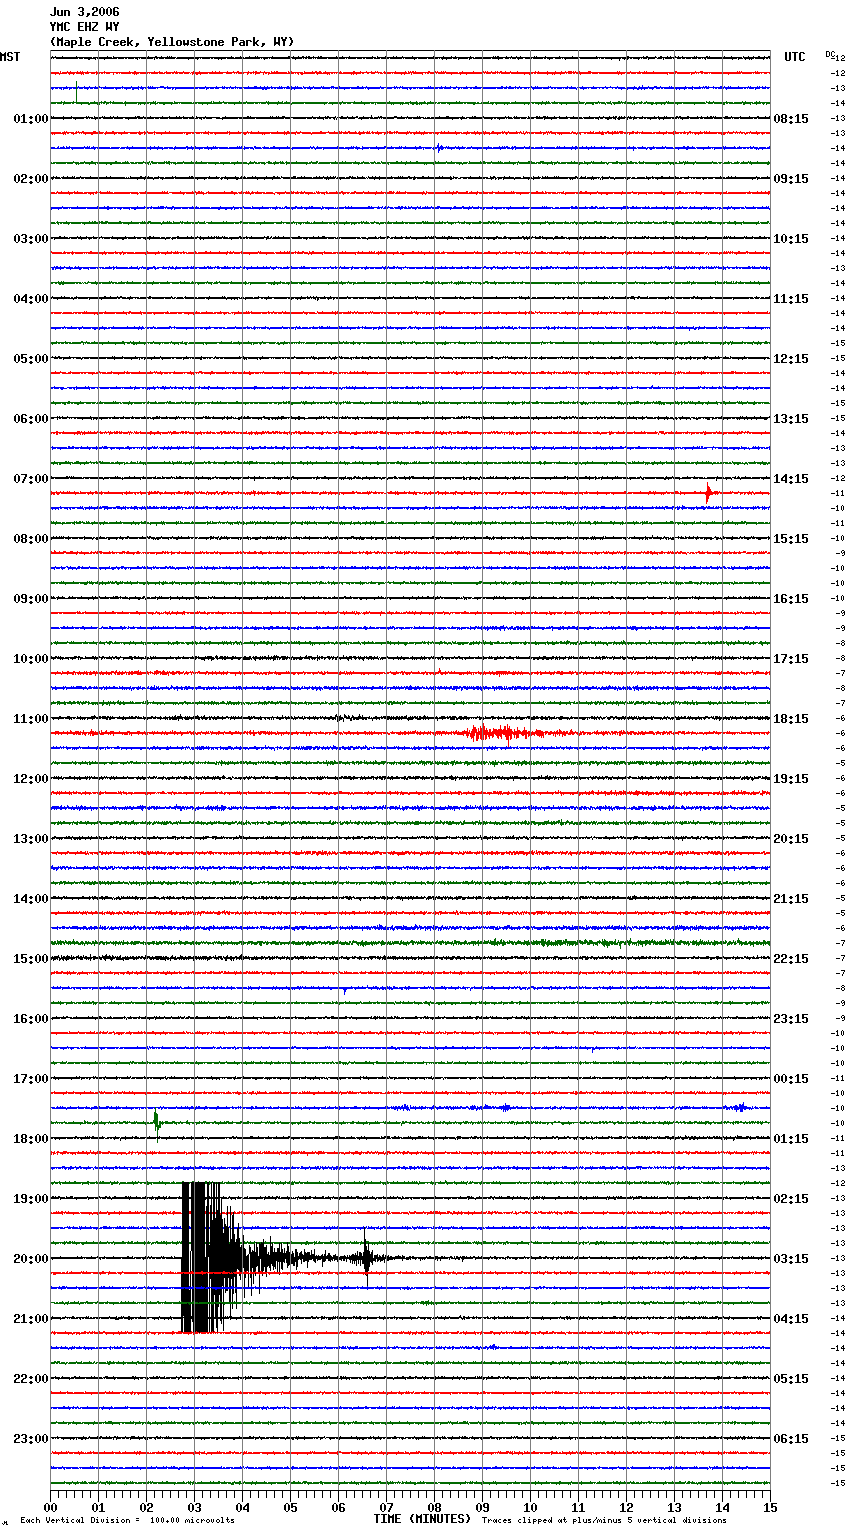Click minute tick 10 on the time axis
This screenshot has width=850, height=1534.
[531, 1507]
